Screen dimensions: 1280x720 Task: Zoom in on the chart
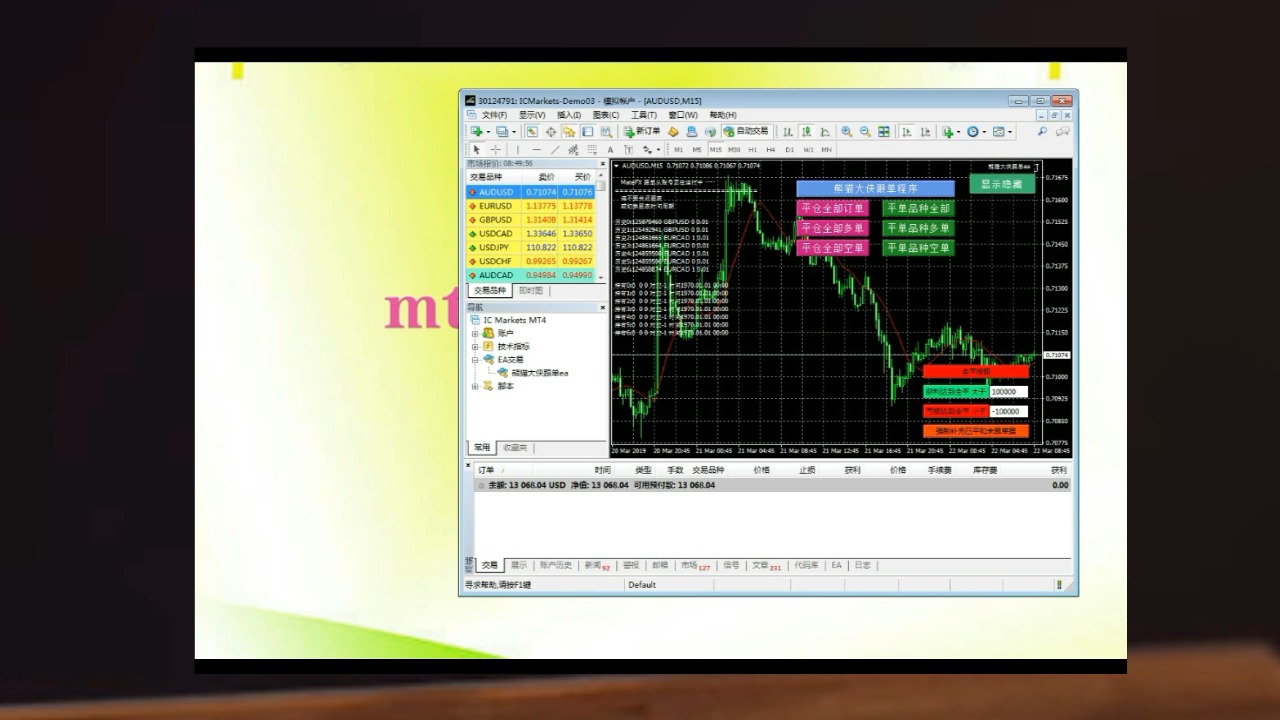tap(847, 132)
